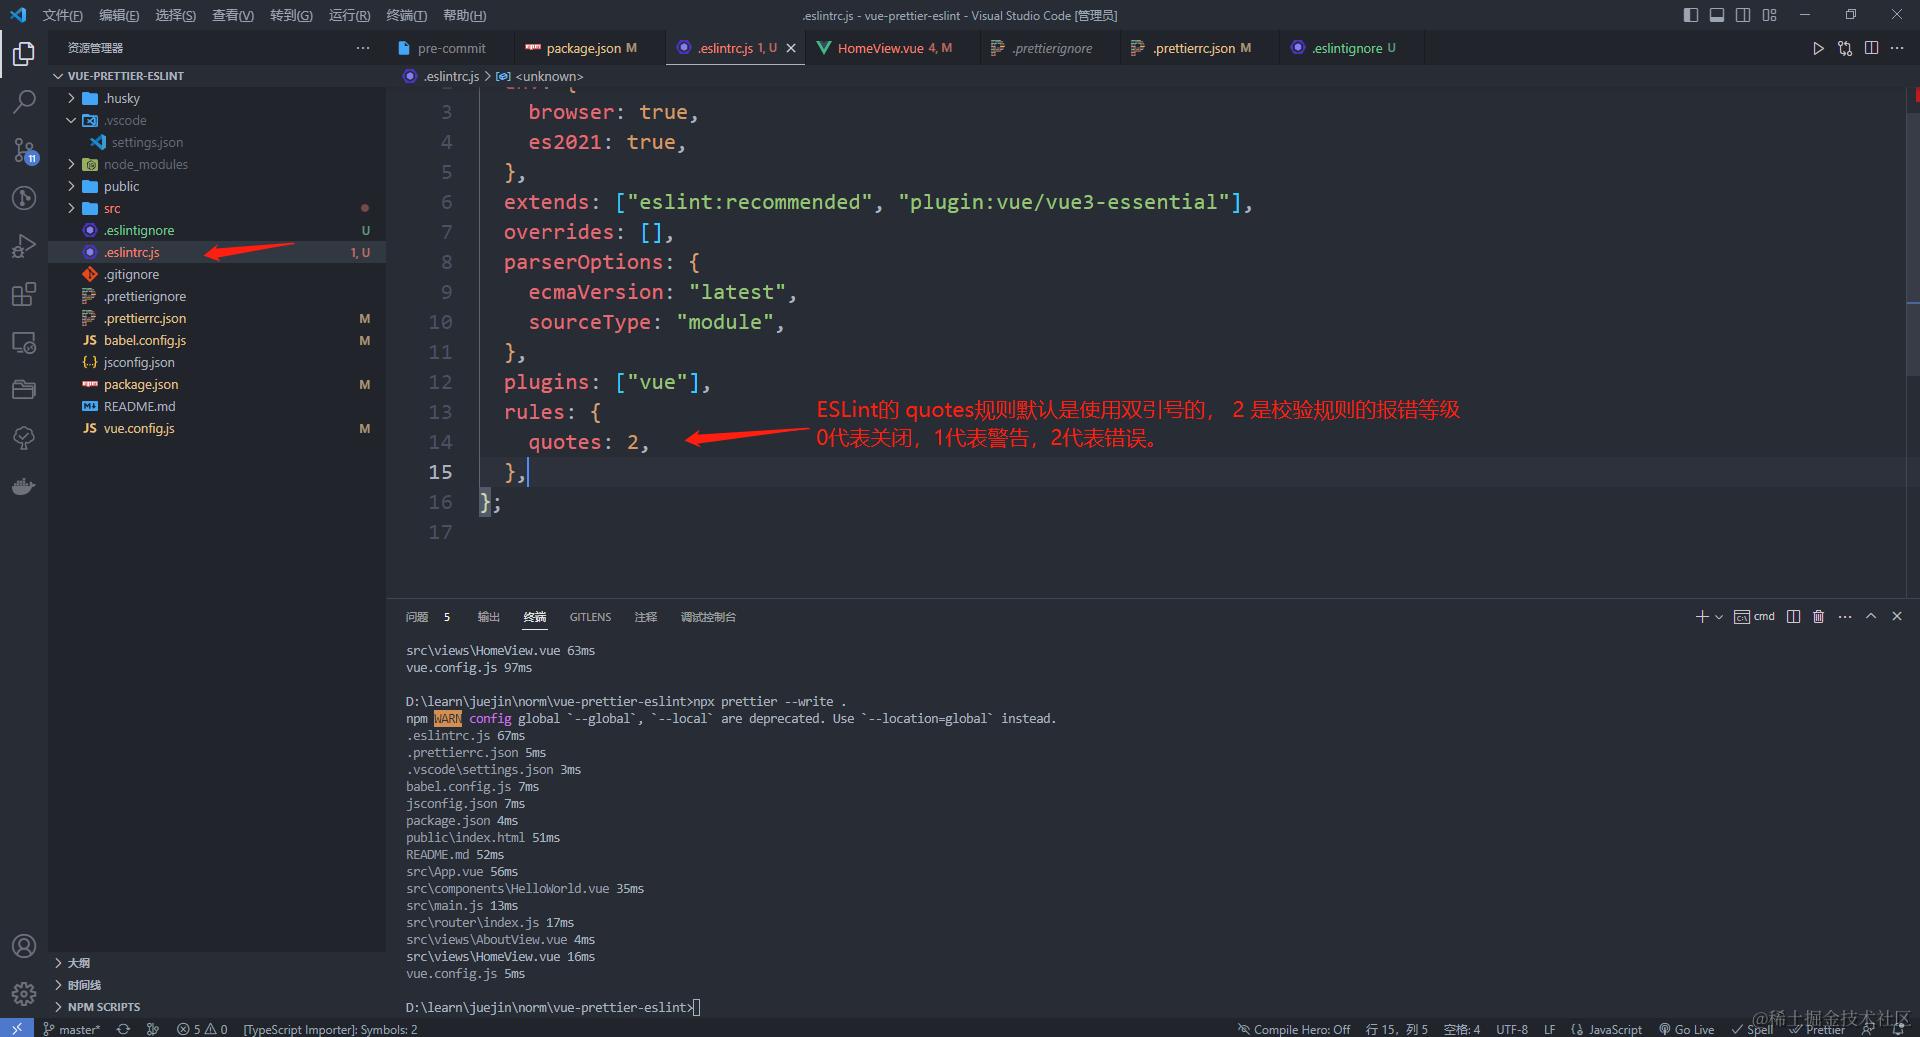Toggle the secondary sidebar visibility
Image resolution: width=1920 pixels, height=1037 pixels.
coord(1743,15)
